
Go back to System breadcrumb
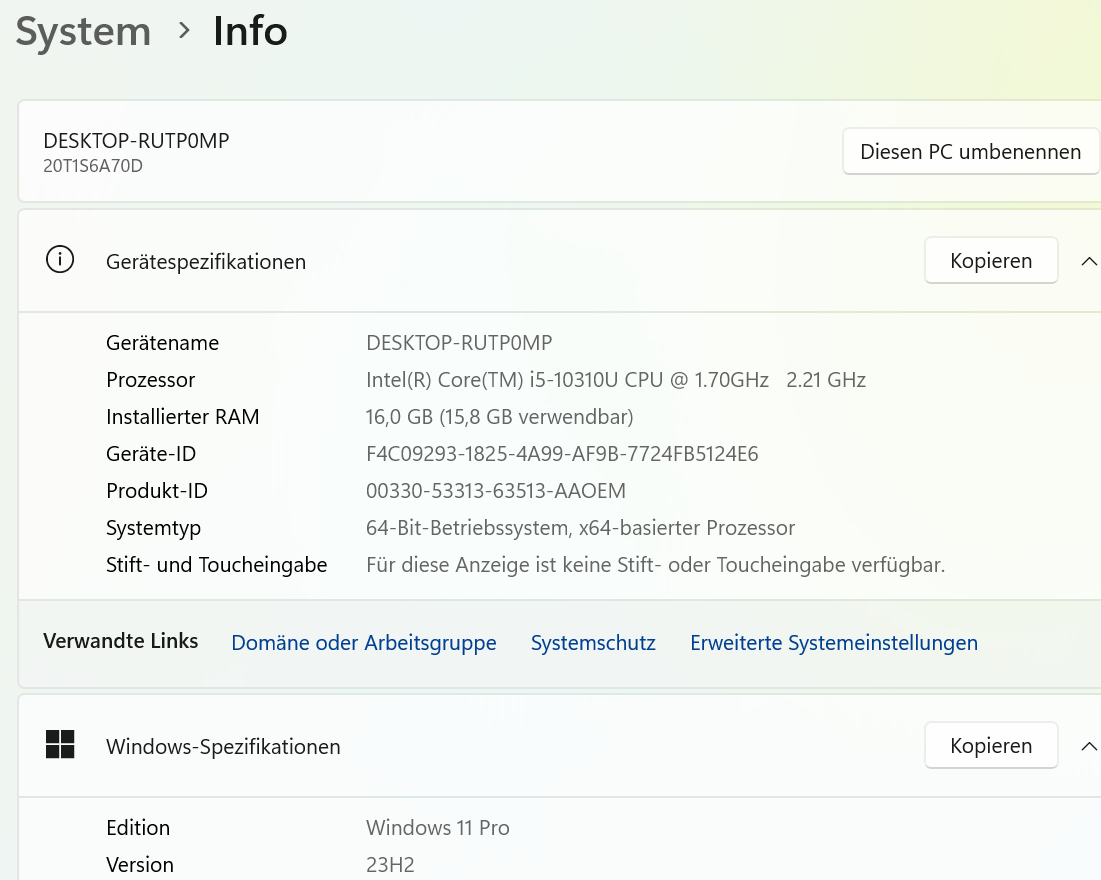click(x=84, y=32)
